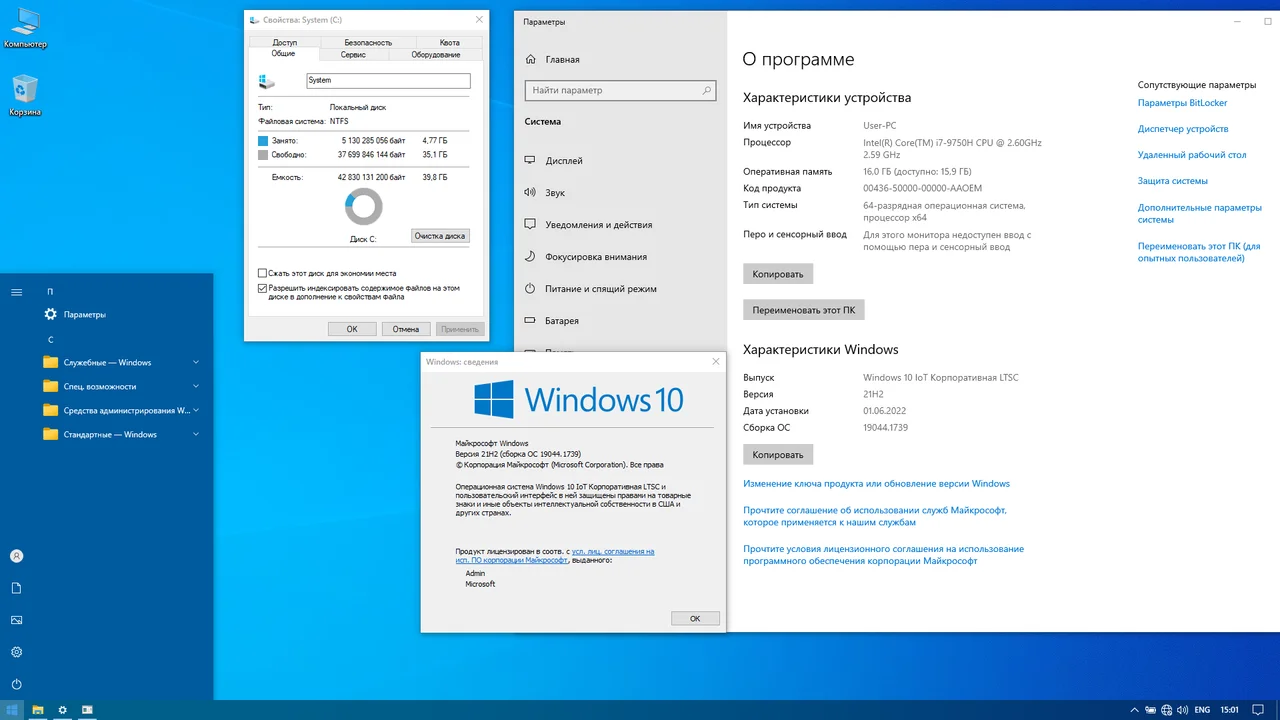Image resolution: width=1280 pixels, height=720 pixels.
Task: Open Параметры BitLocker link
Action: (1182, 103)
